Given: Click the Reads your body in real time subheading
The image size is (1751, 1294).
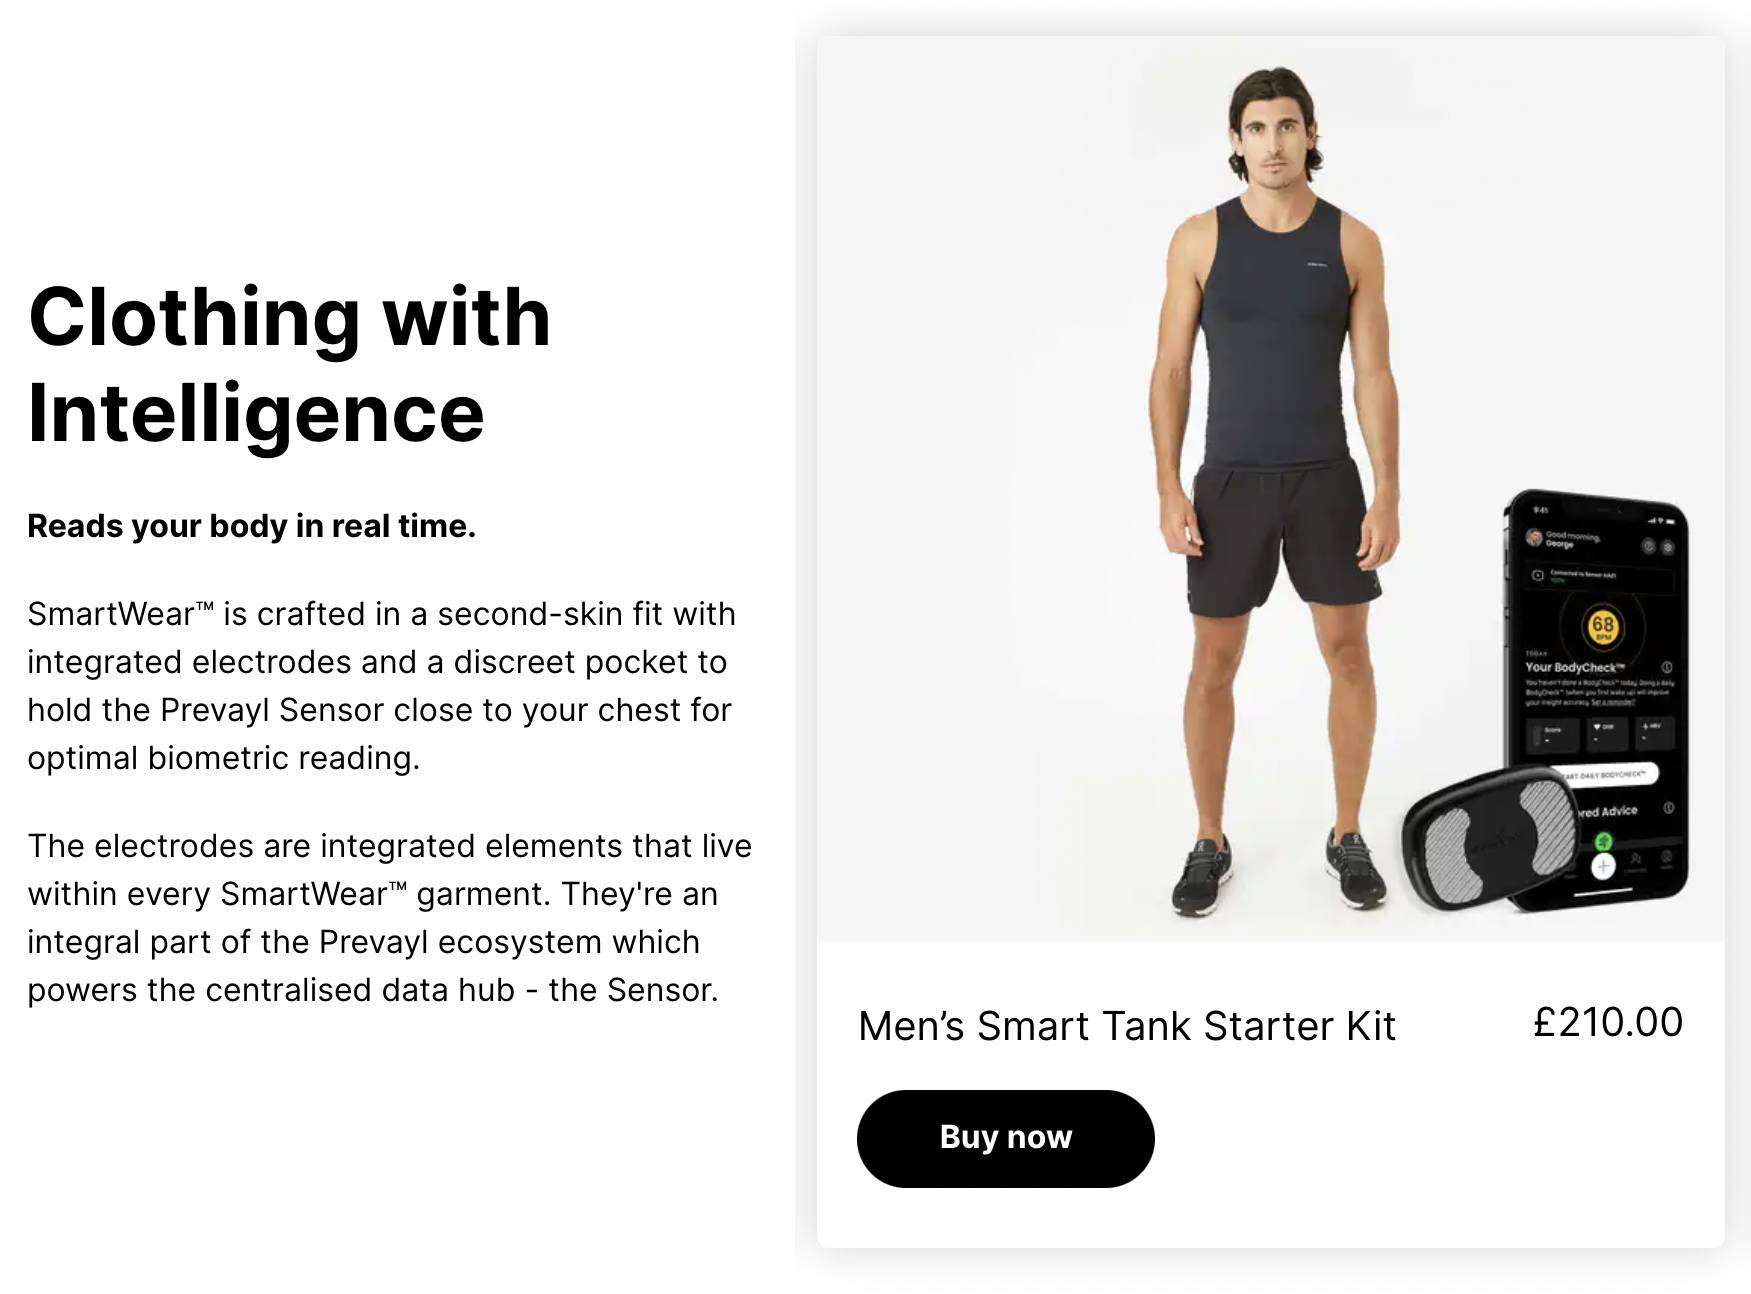Looking at the screenshot, I should [251, 526].
